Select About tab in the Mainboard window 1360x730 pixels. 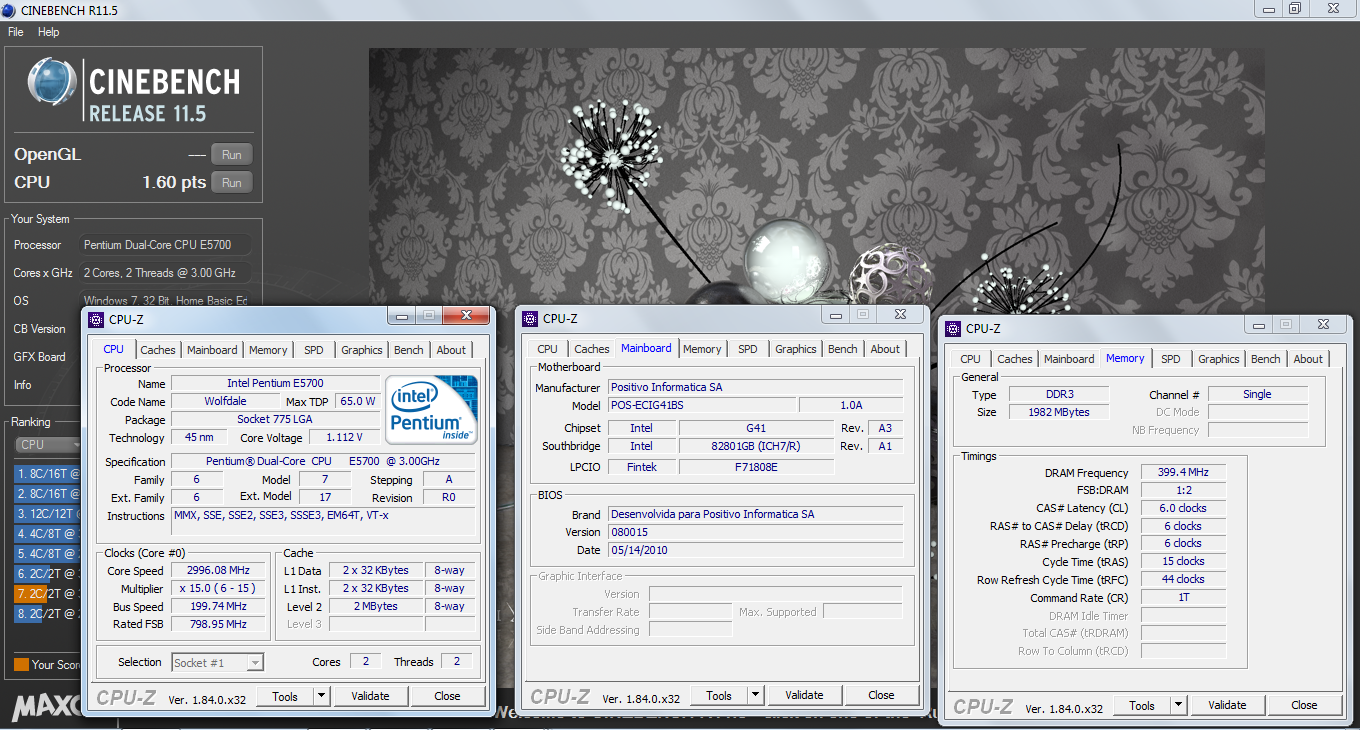point(885,349)
